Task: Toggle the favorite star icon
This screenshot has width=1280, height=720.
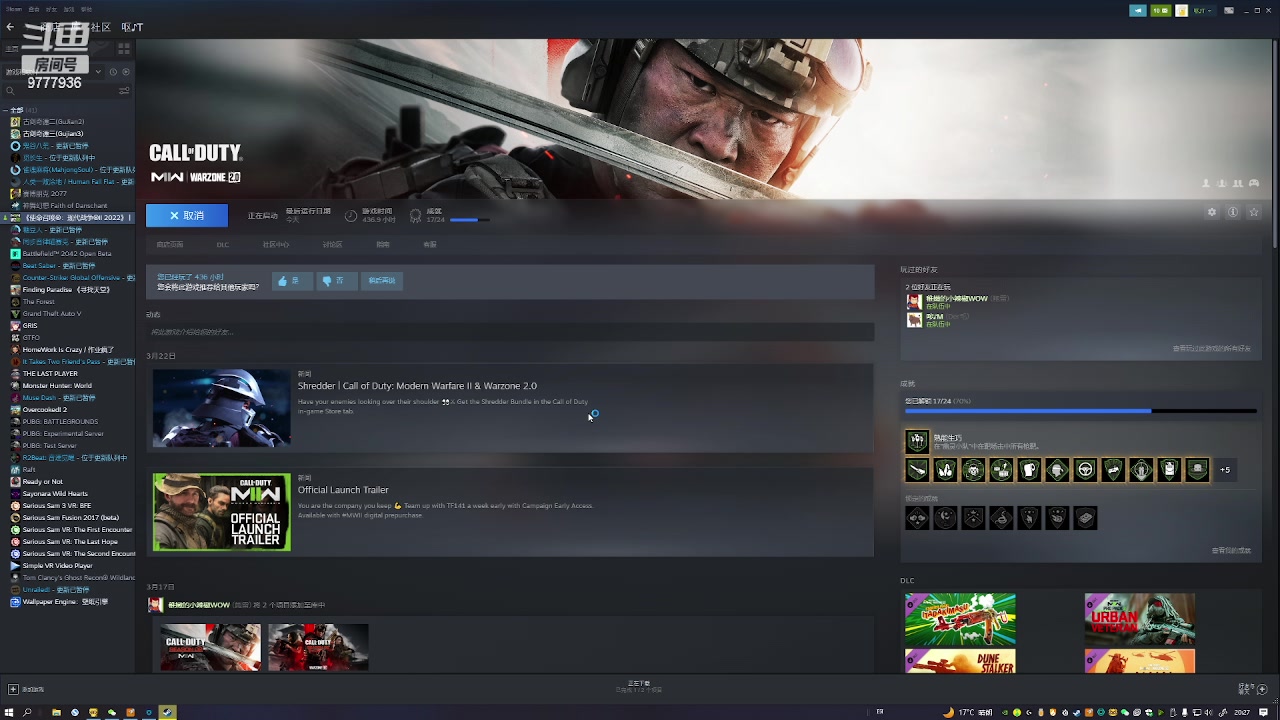Action: pyautogui.click(x=1254, y=212)
